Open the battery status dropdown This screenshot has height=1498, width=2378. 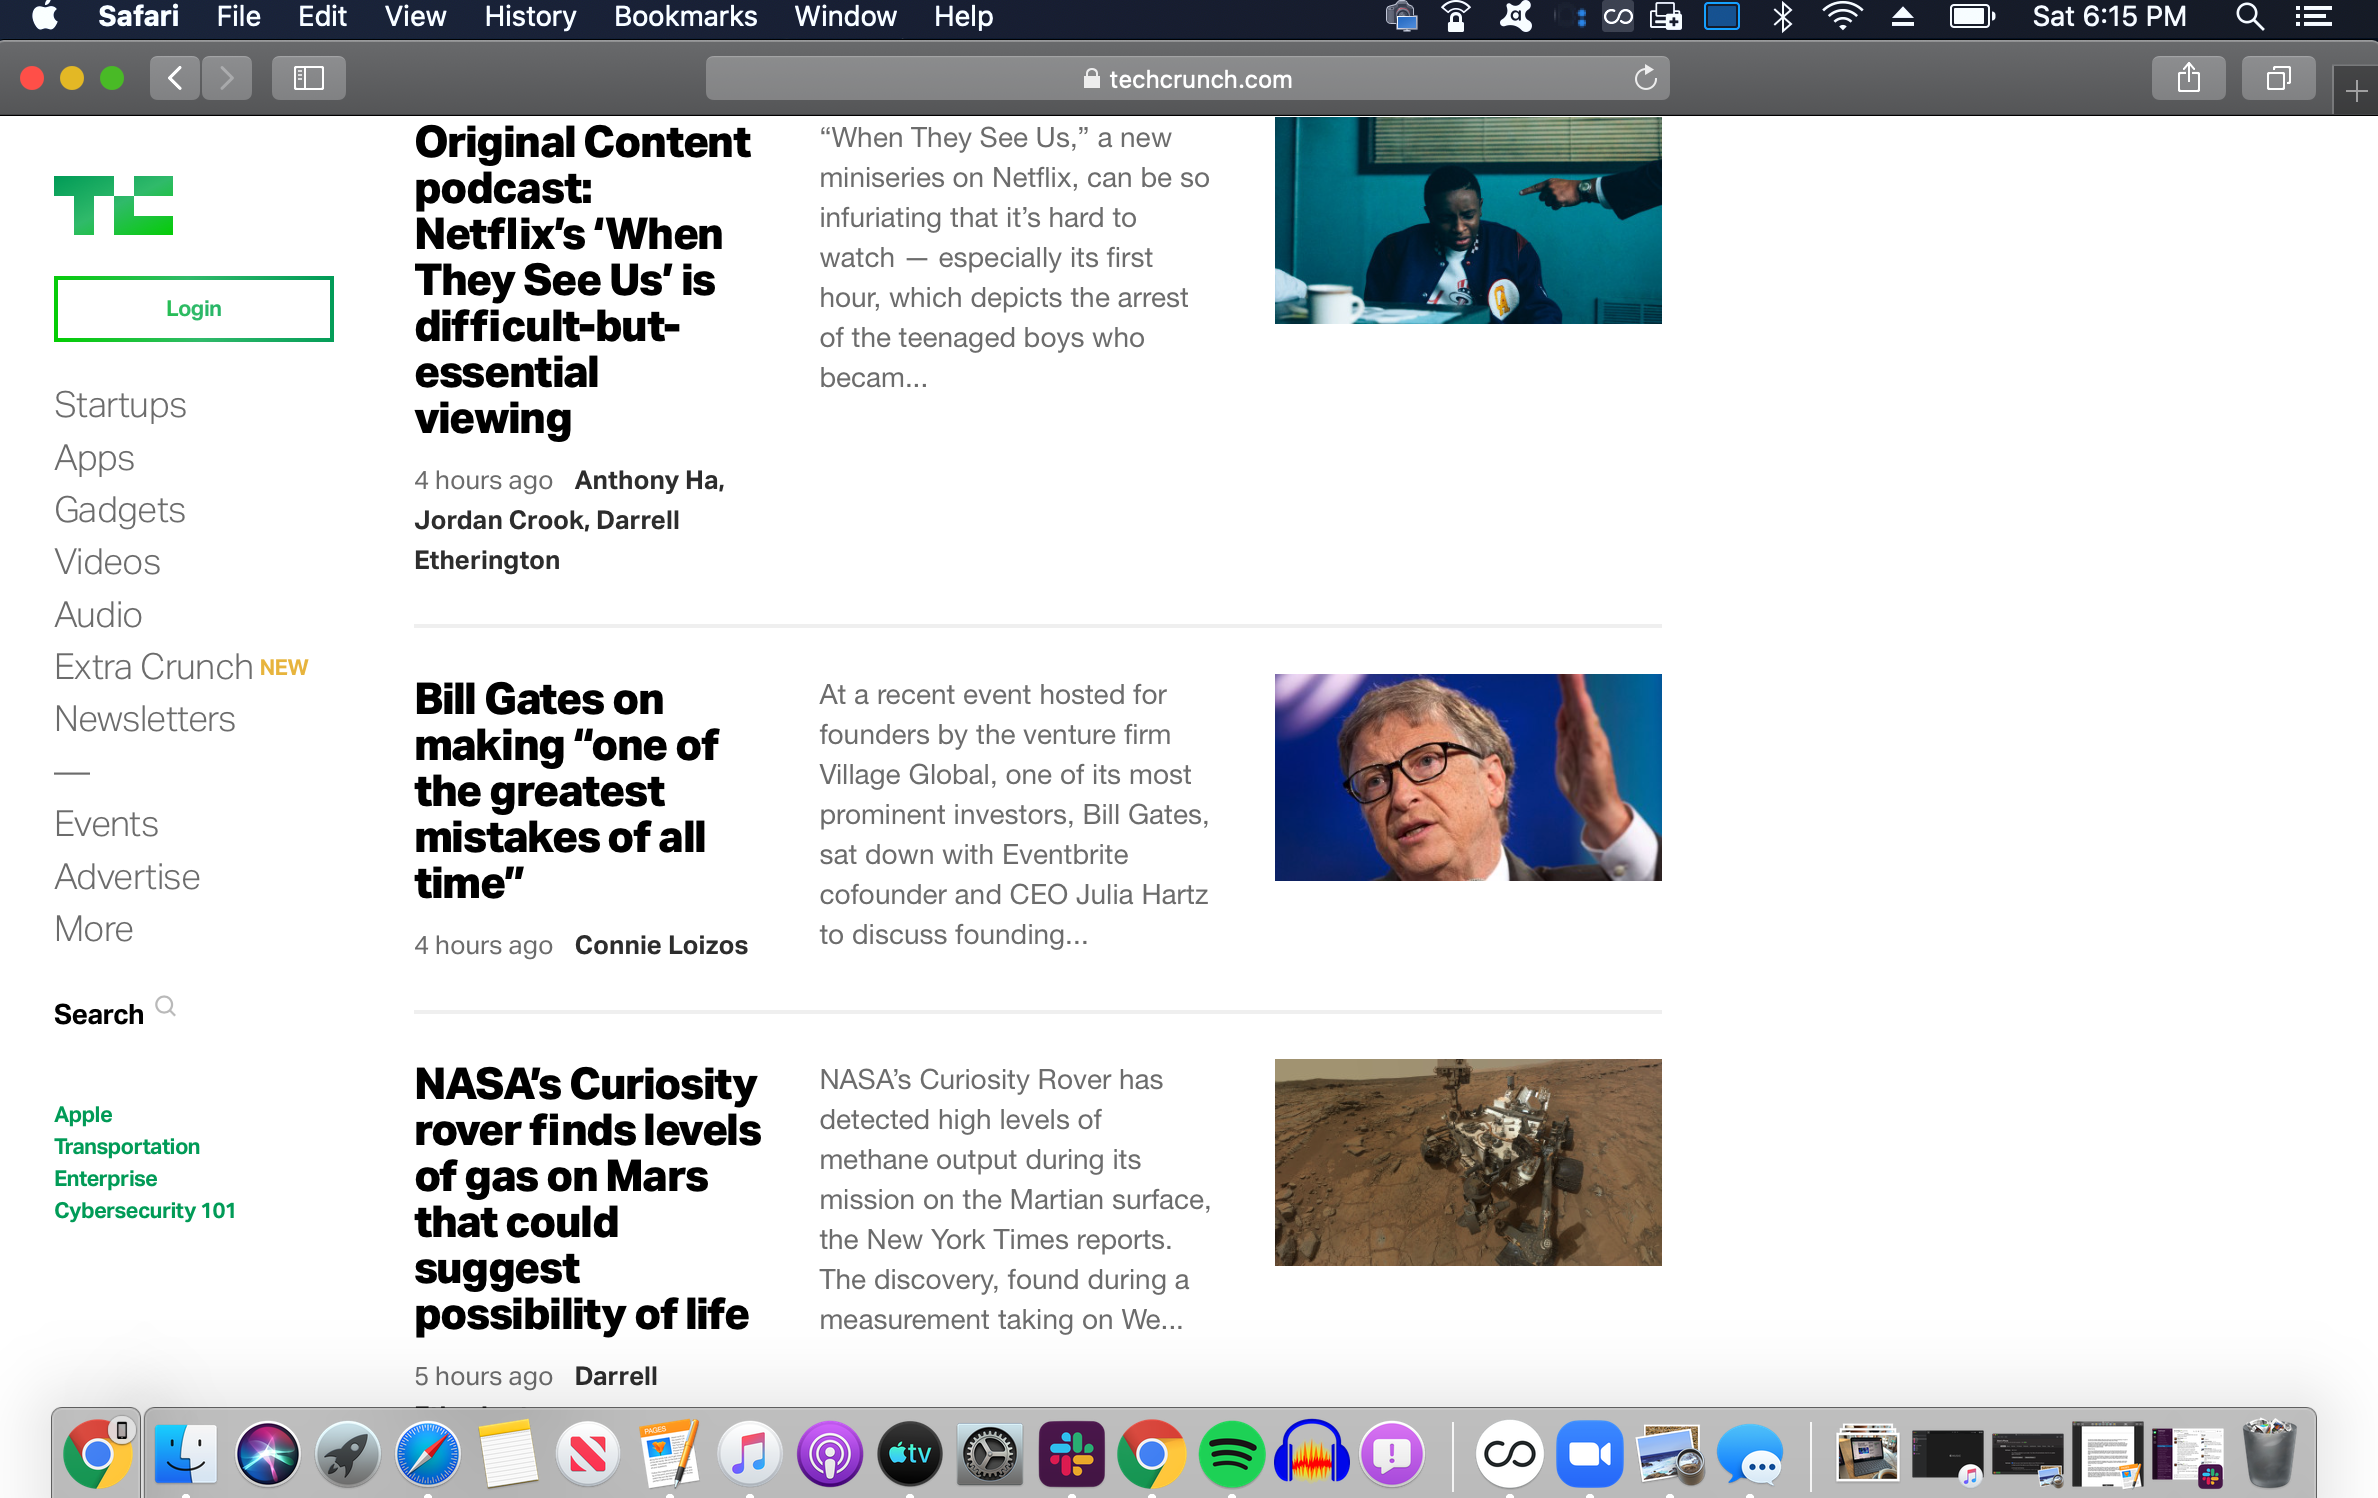[1971, 17]
